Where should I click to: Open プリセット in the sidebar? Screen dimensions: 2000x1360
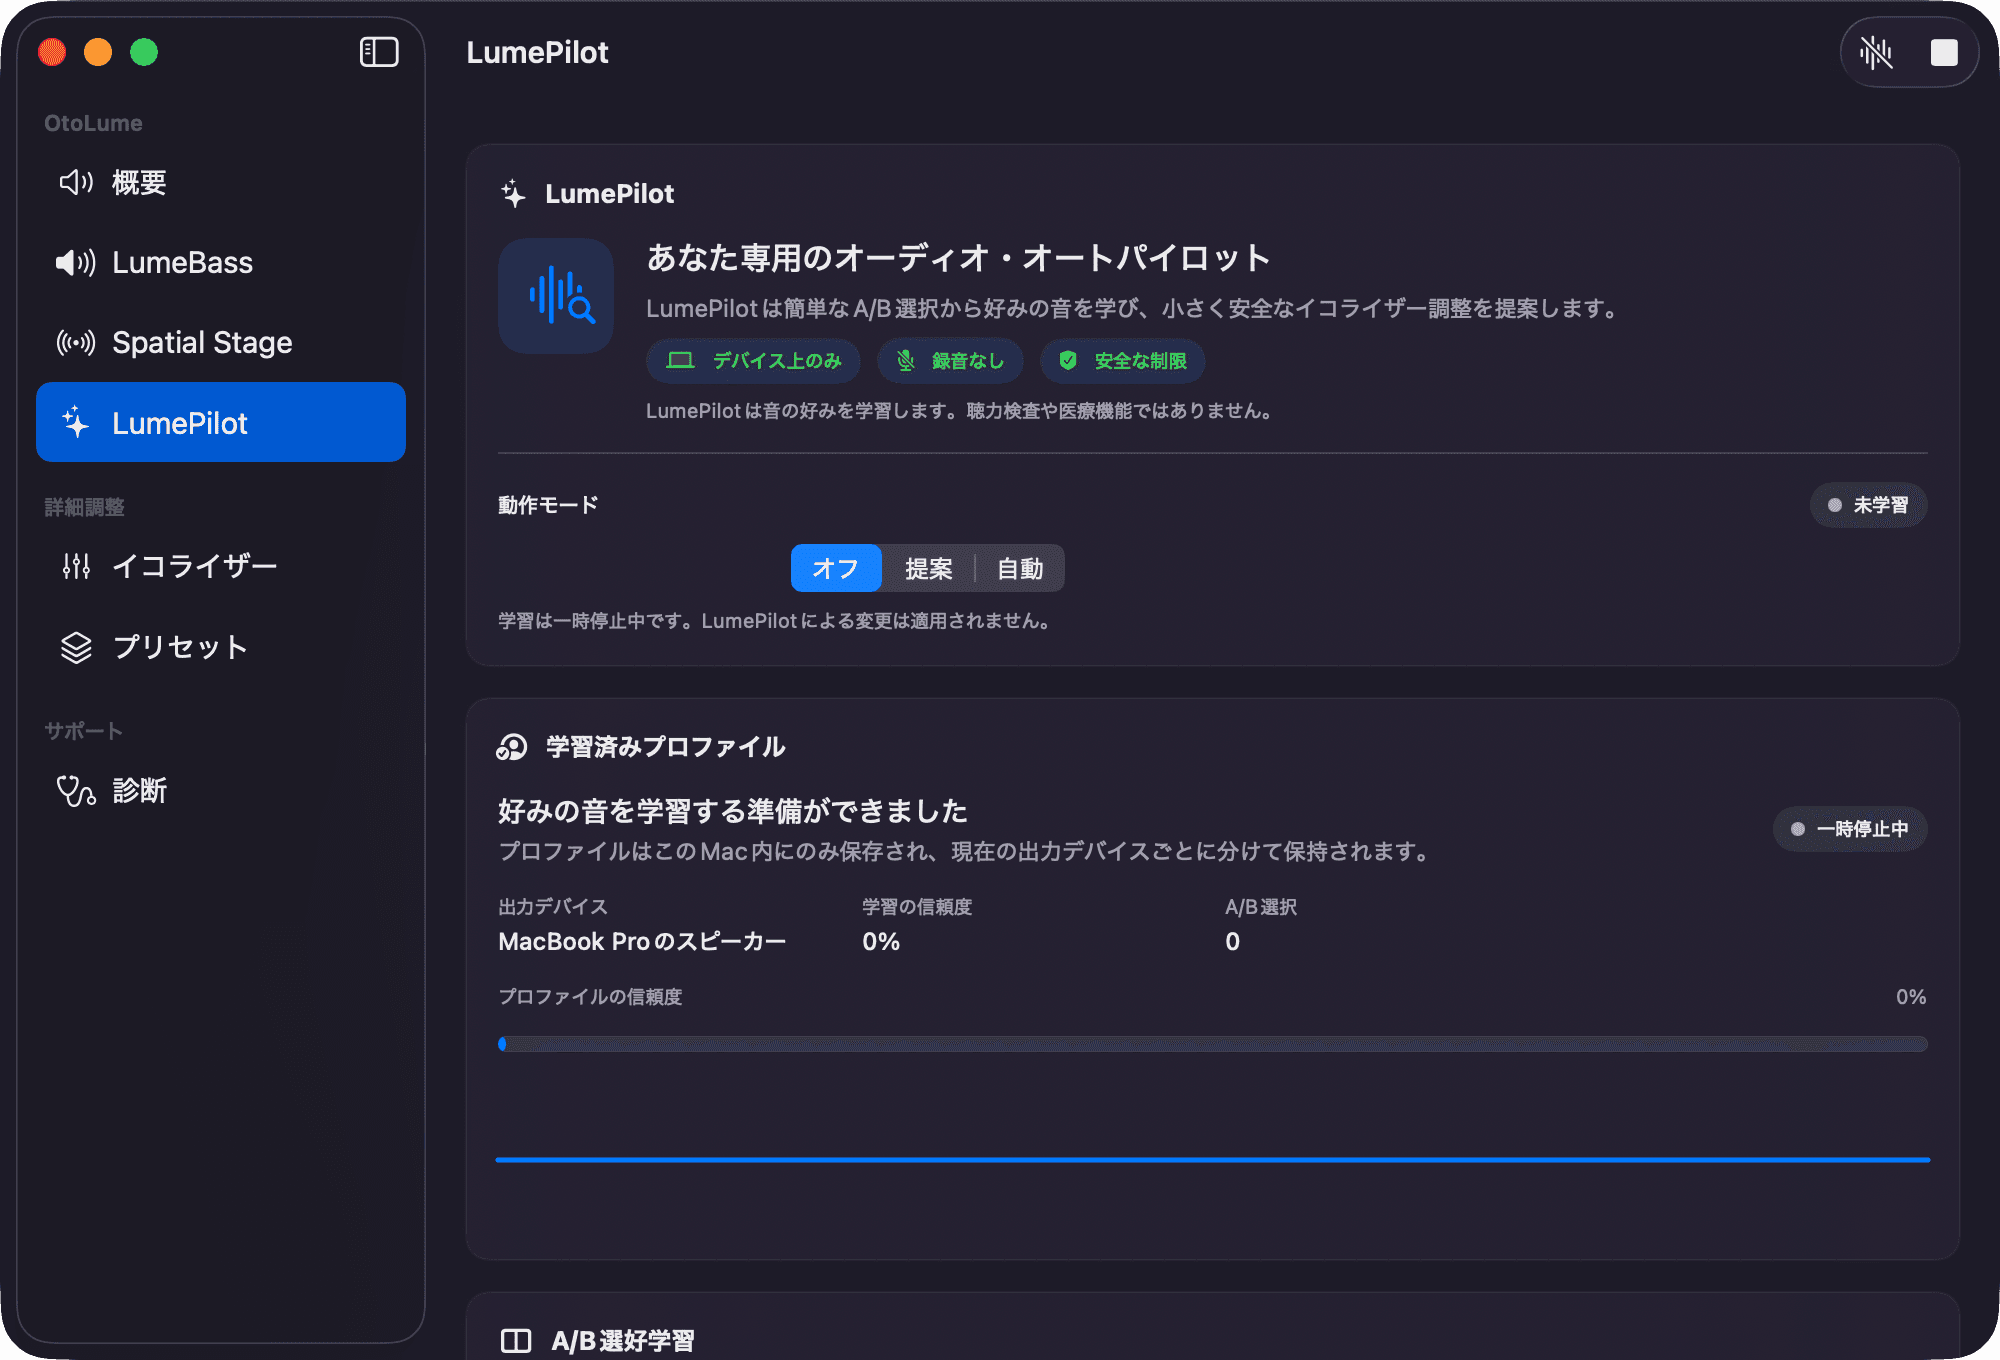[221, 647]
